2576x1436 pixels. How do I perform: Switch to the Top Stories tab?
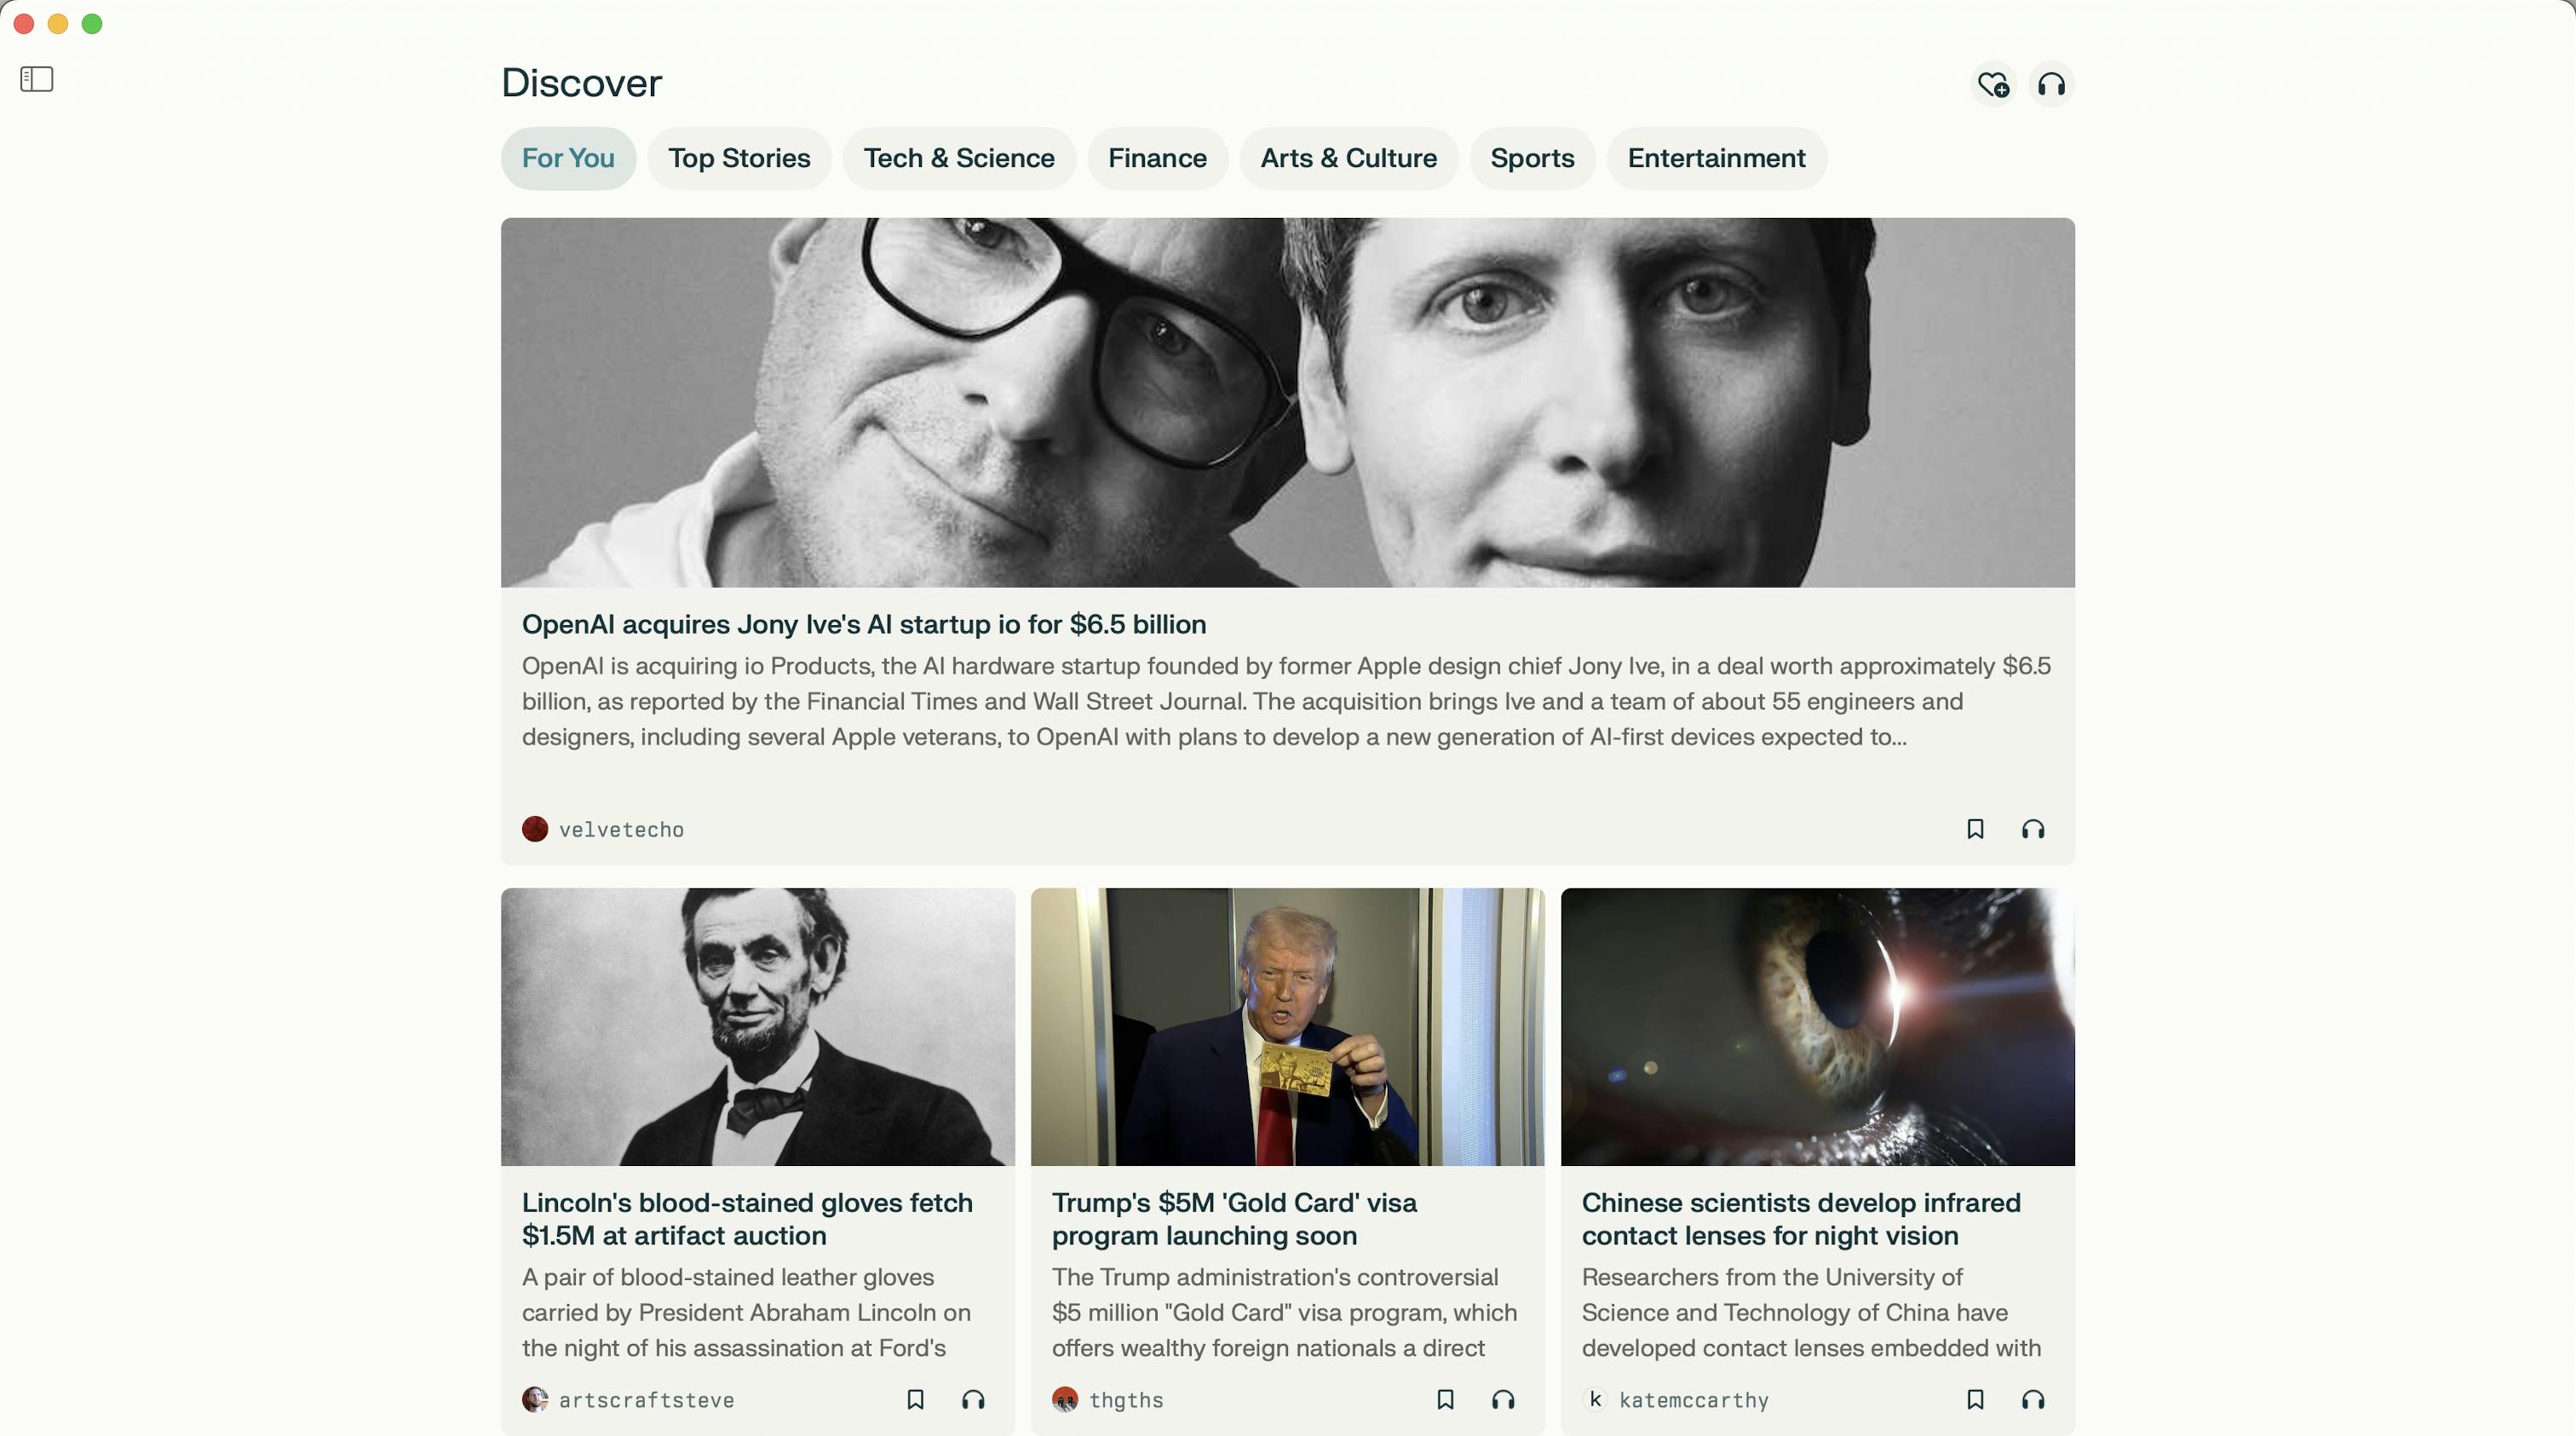click(739, 158)
